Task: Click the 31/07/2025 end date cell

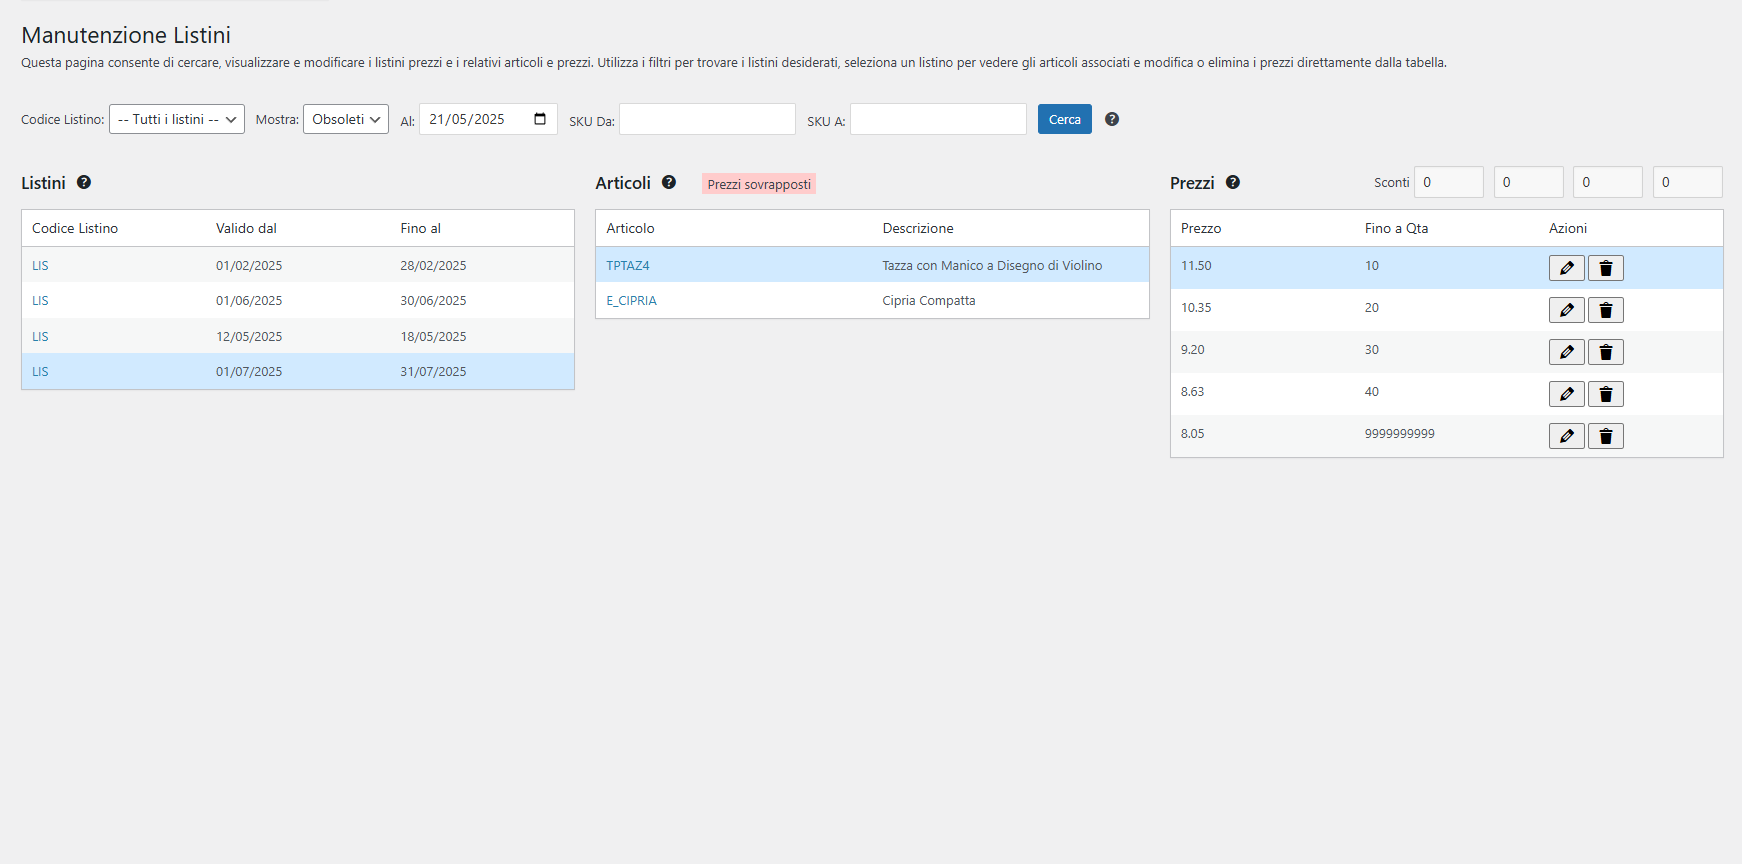Action: tap(433, 372)
